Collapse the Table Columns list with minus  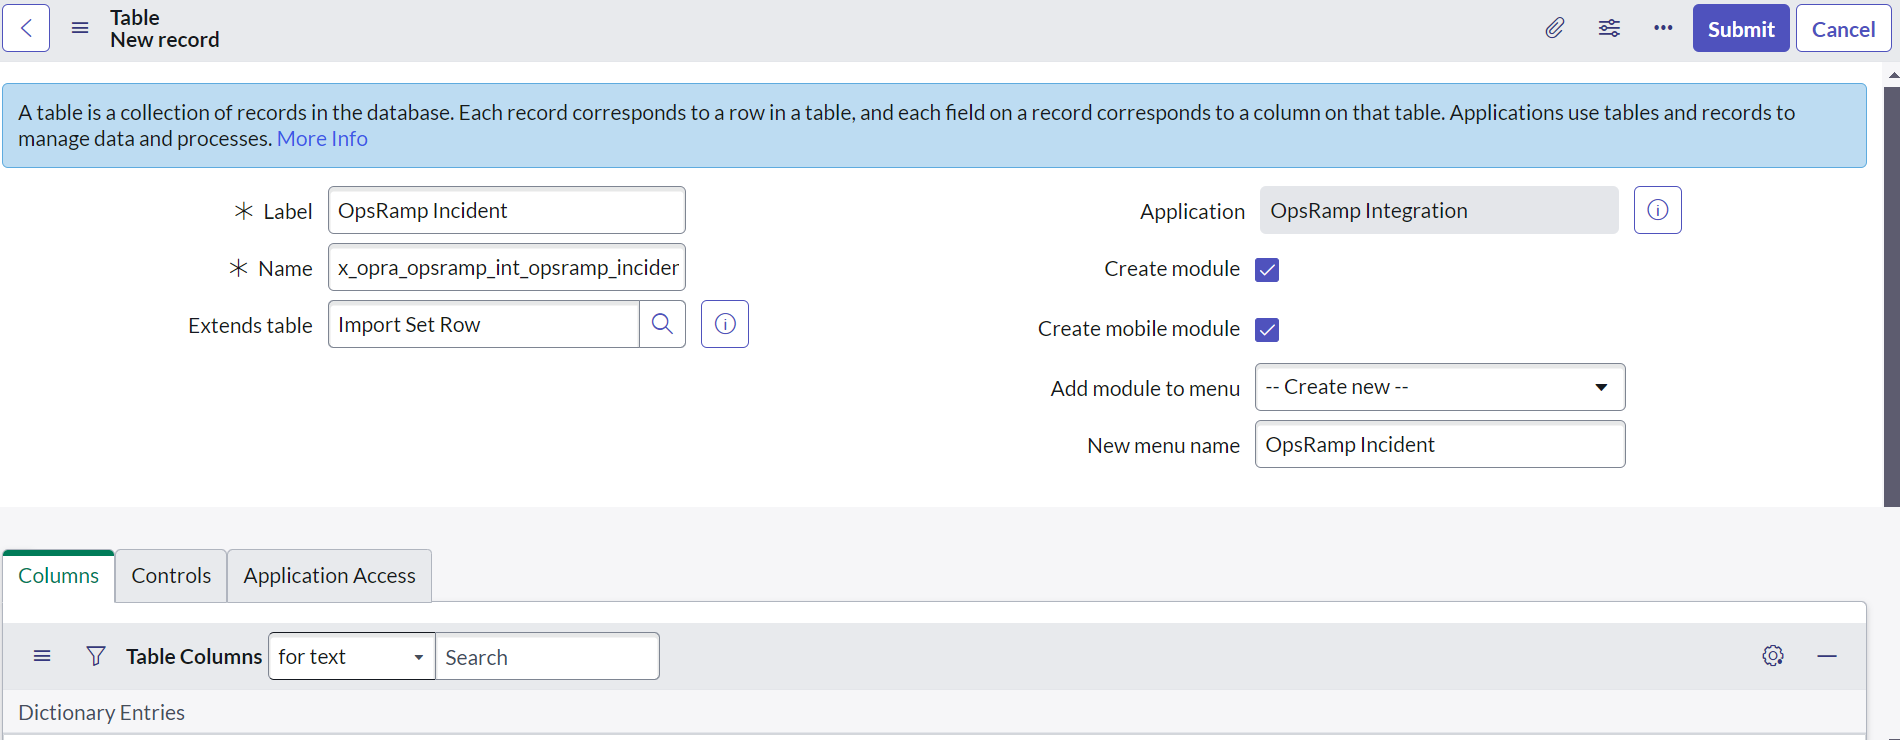[1827, 656]
